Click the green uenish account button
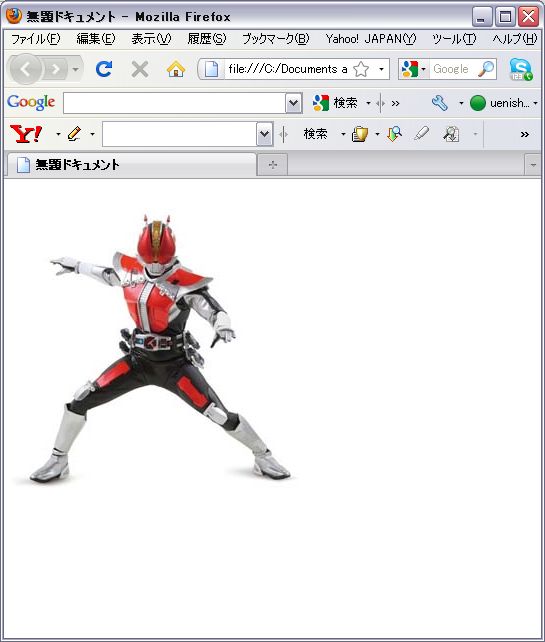Viewport: 545px width, 642px height. 499,103
